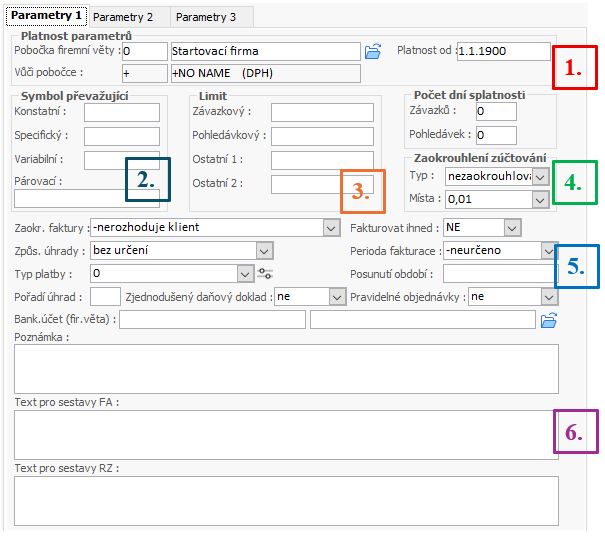Expand Perioda fakturace dropdown
Screen dimensions: 605x539
548,250
